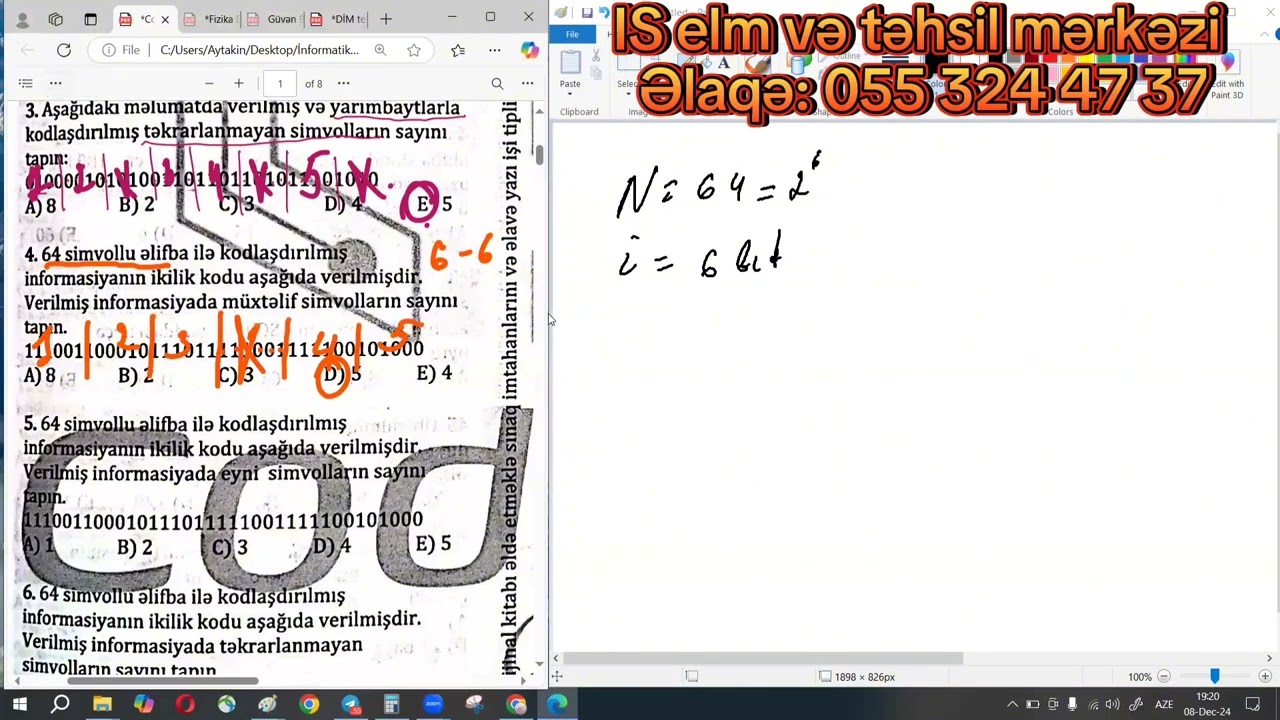
Task: Open a new browser tab with plus
Action: (386, 19)
